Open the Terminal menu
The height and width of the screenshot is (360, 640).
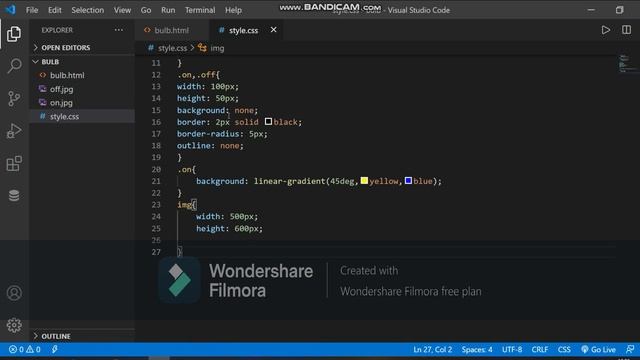200,10
